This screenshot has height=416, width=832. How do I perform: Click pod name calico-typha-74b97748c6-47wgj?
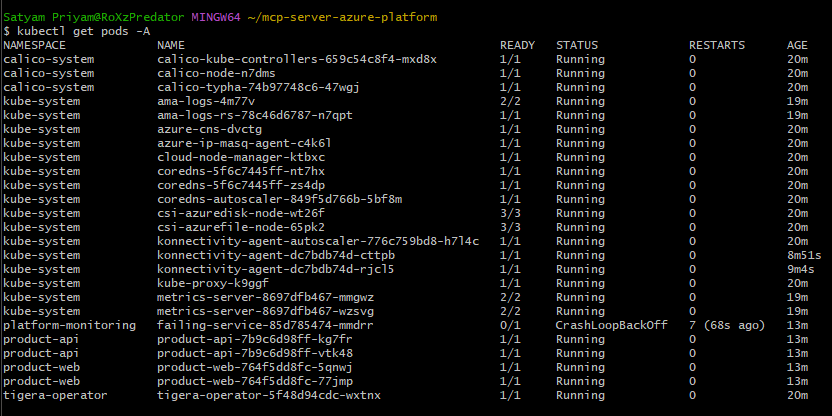point(258,88)
